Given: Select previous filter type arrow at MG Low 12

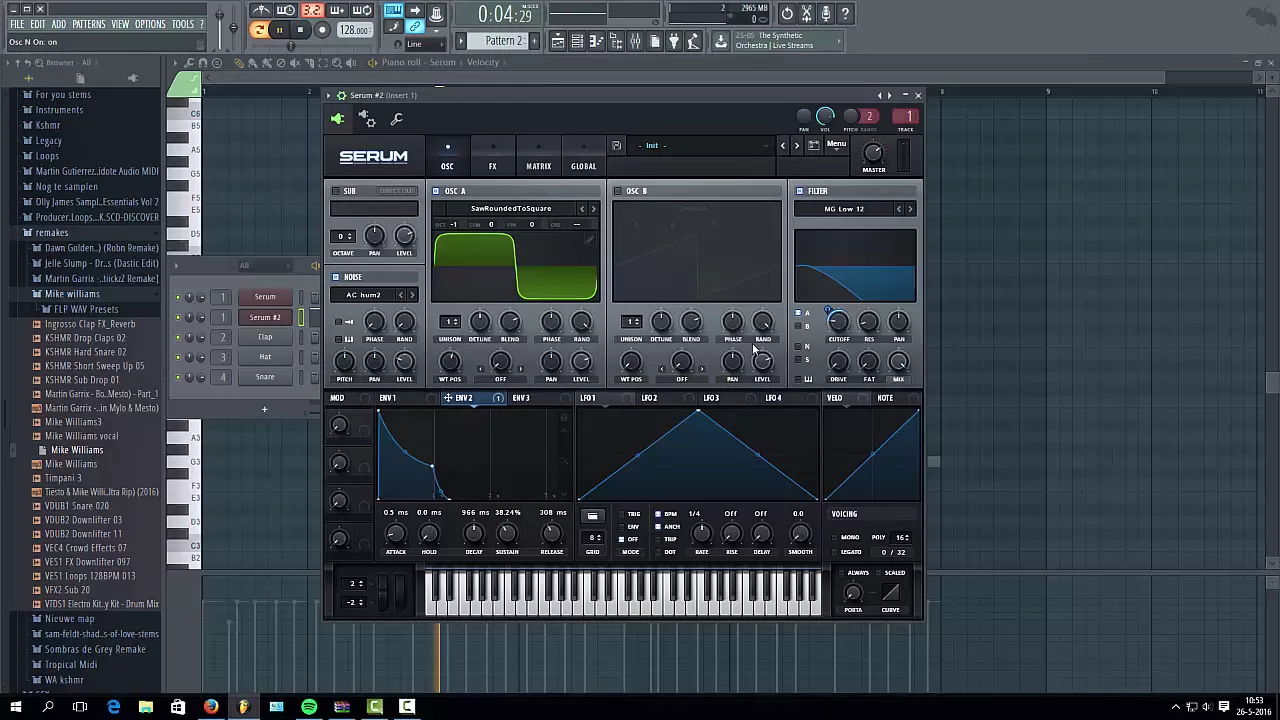Looking at the screenshot, I should click(898, 209).
